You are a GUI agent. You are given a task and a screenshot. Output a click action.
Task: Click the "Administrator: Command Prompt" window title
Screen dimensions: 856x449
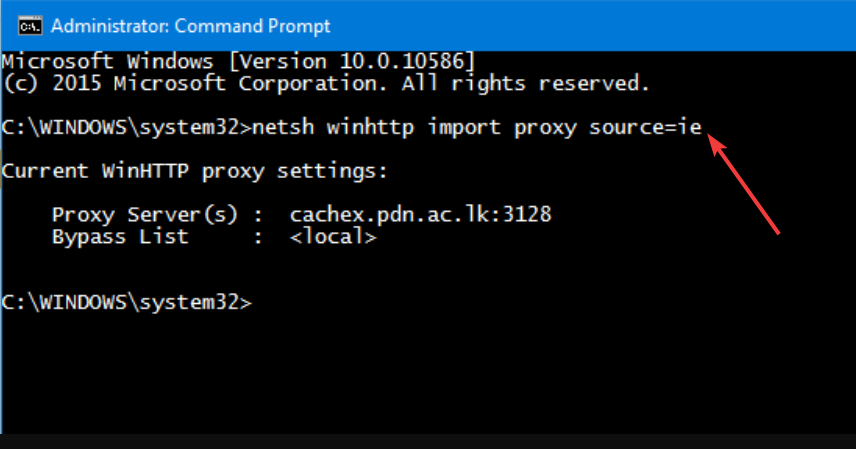191,26
